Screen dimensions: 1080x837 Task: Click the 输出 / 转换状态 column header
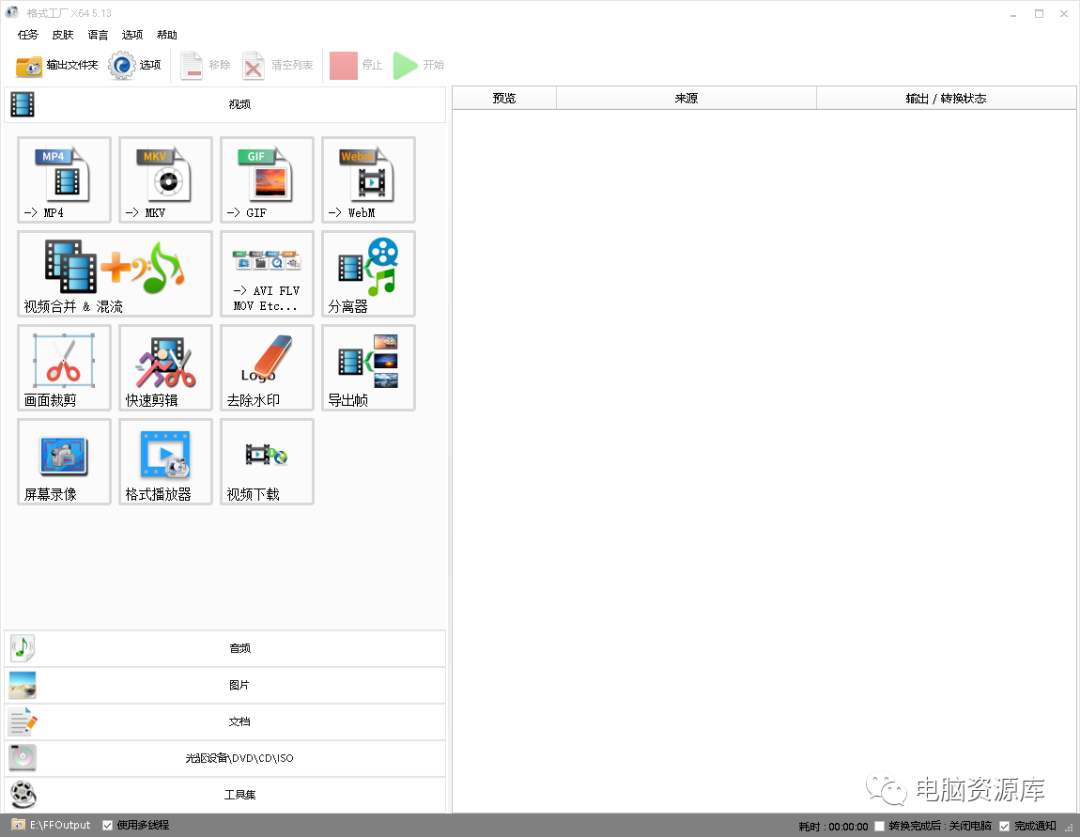[x=946, y=98]
